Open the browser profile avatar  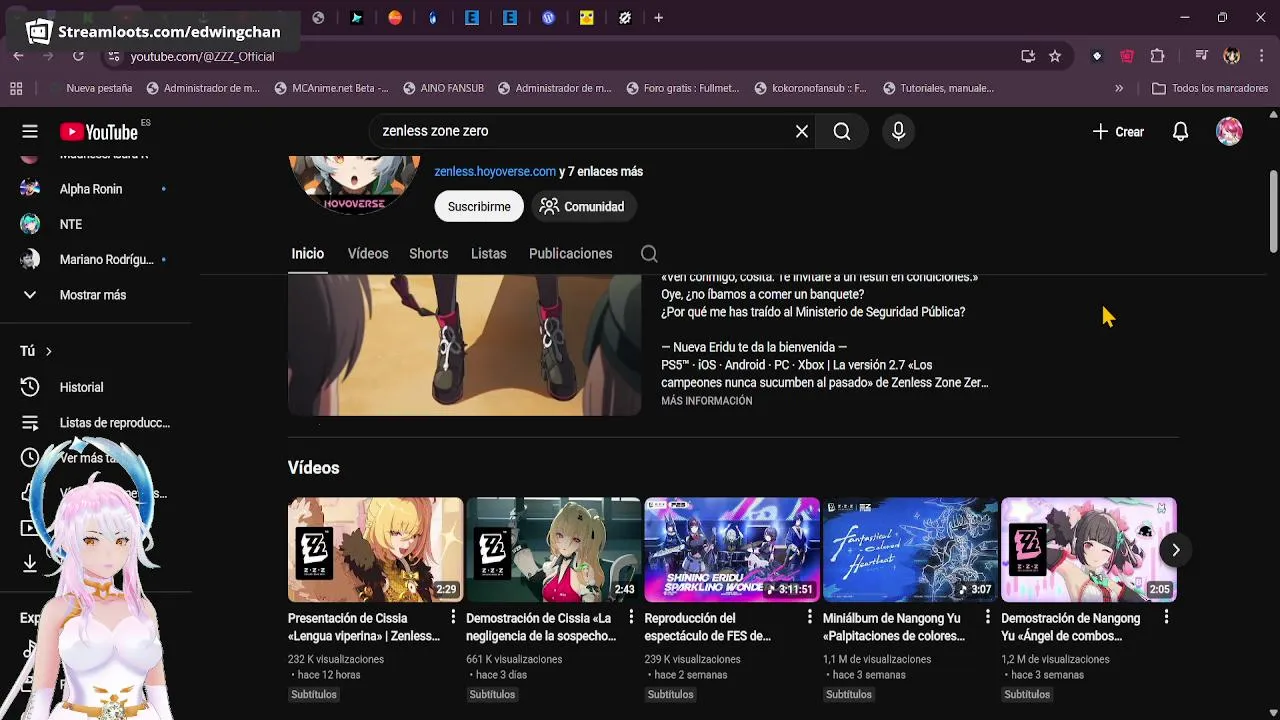(1232, 56)
